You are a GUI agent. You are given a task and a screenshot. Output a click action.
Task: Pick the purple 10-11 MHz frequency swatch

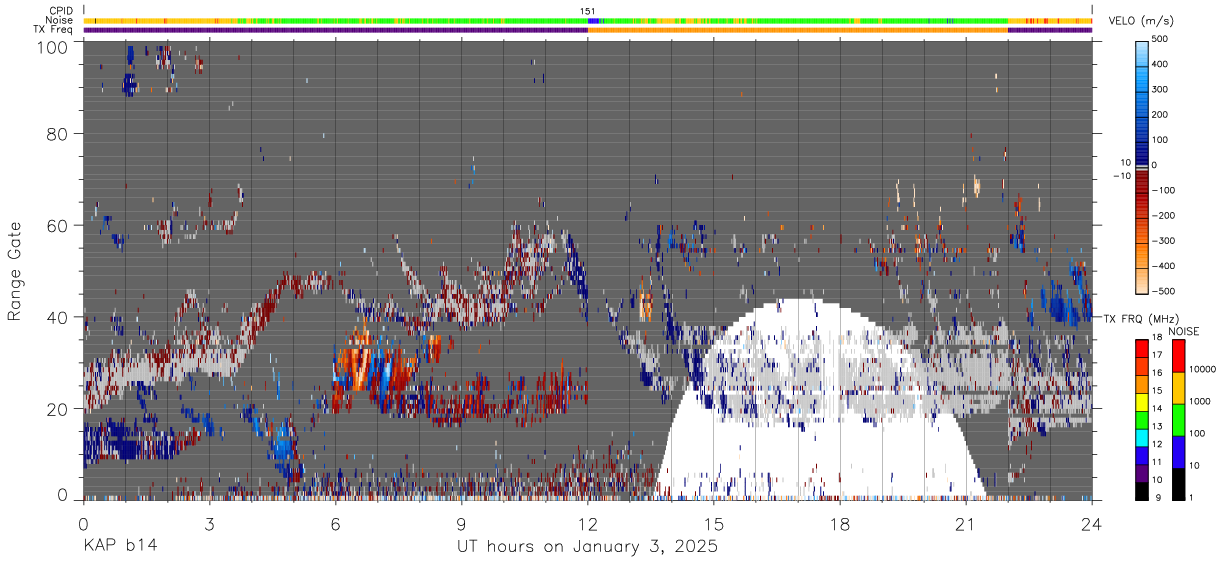point(1141,471)
